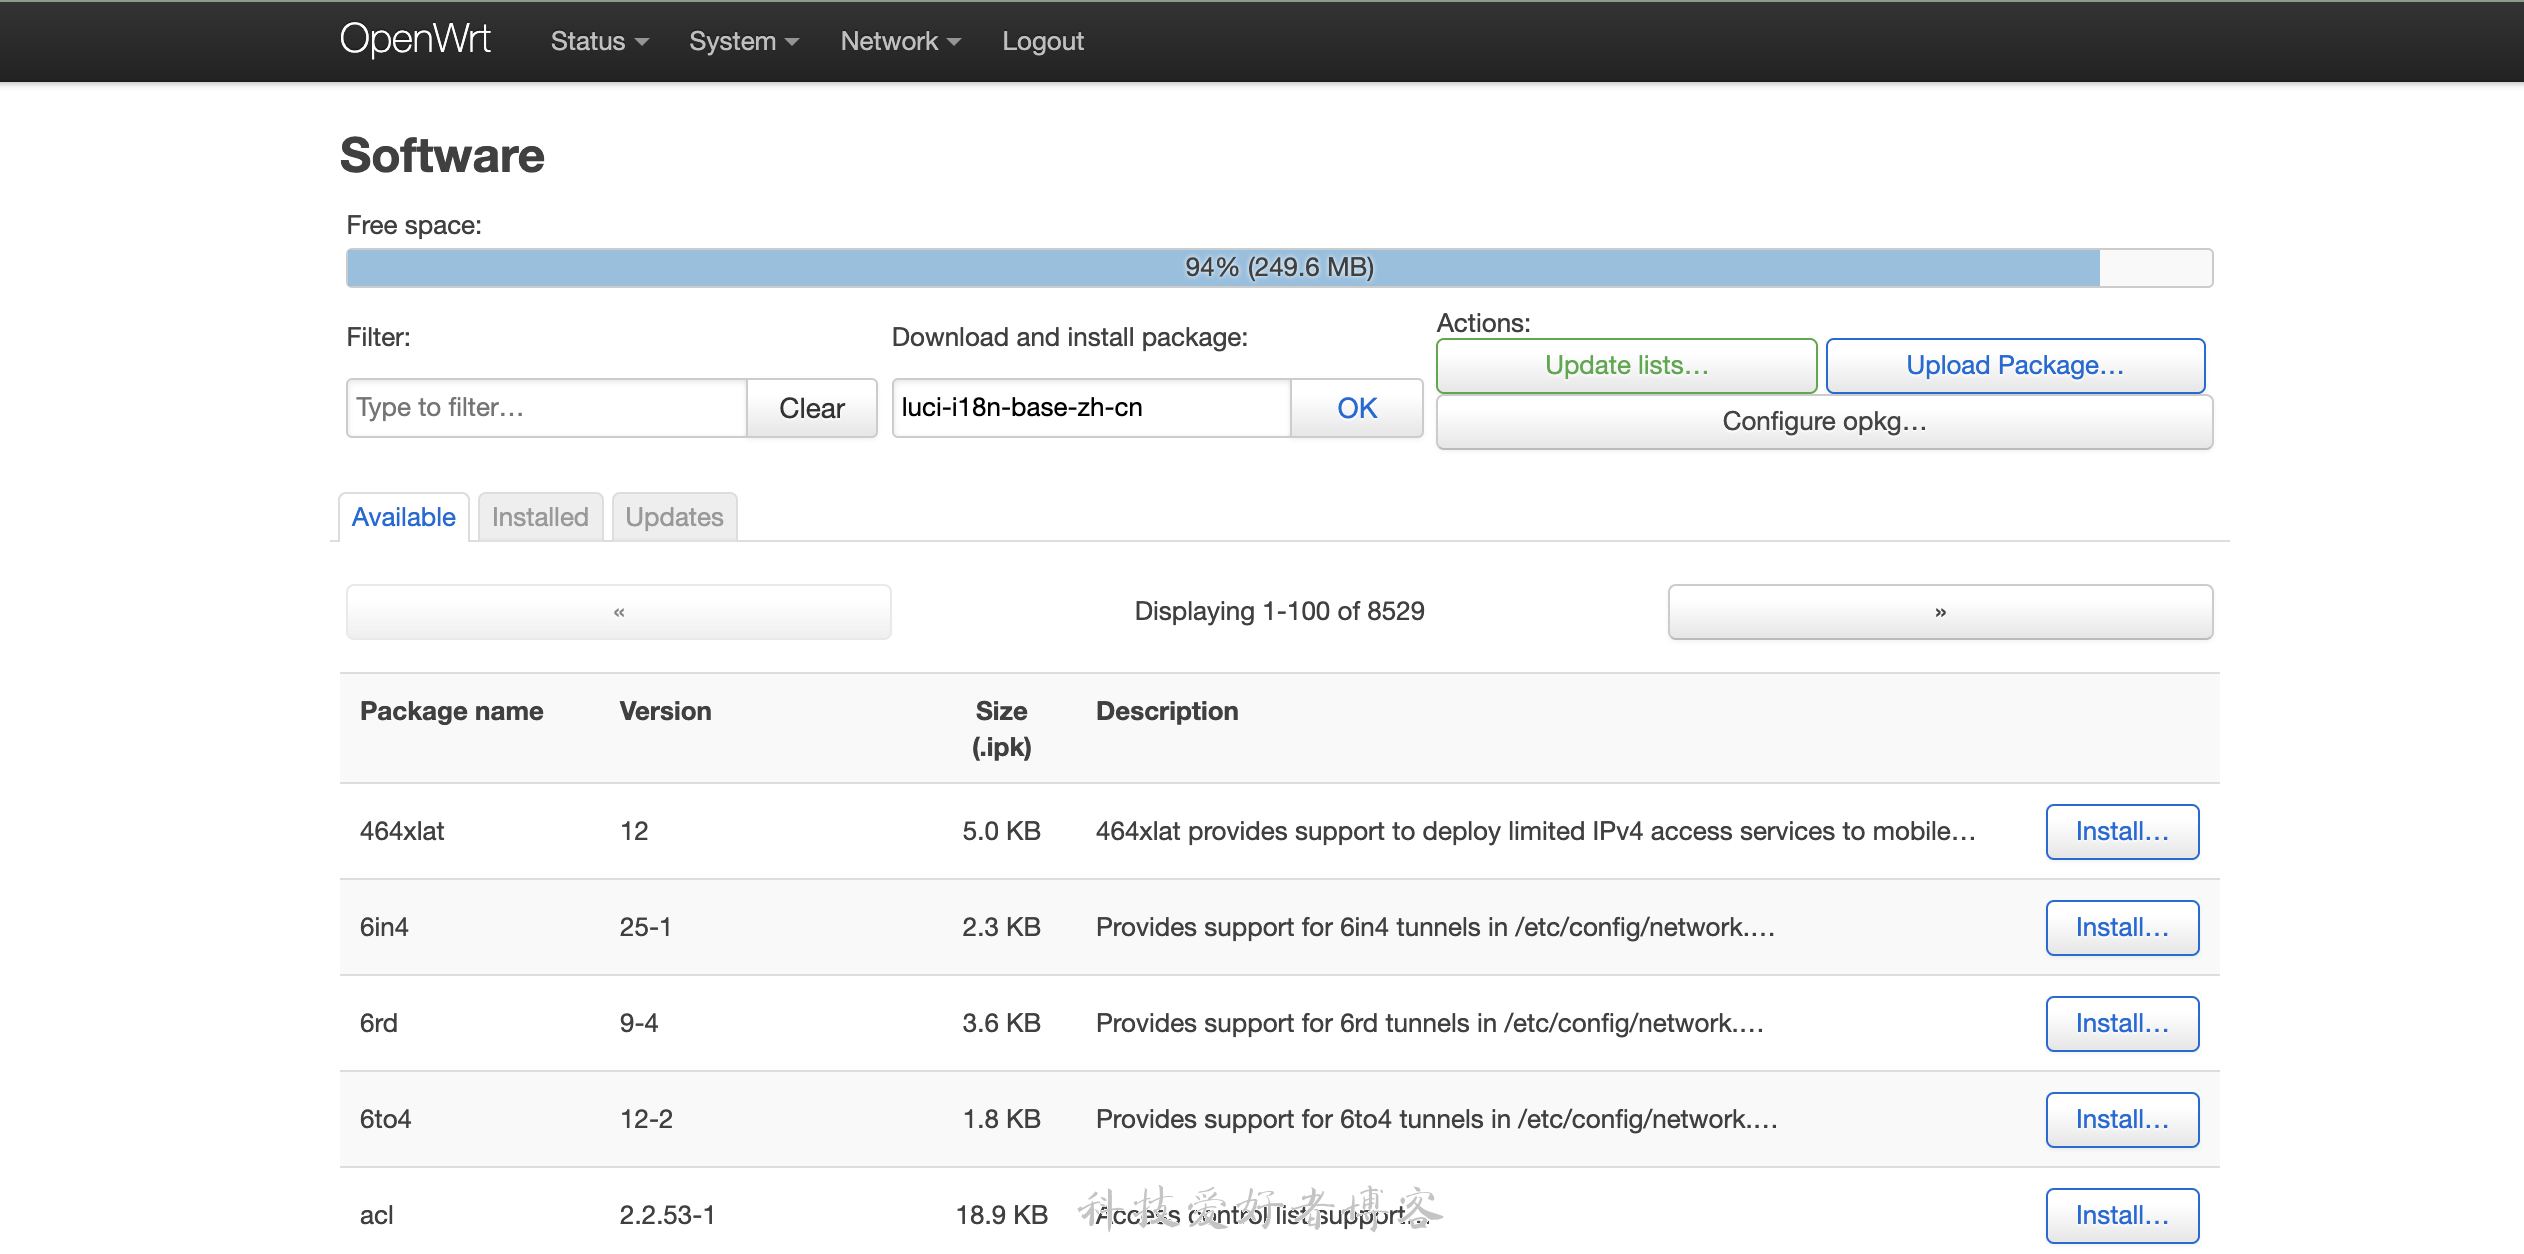Click the 2.3 KB size cell
2524x1254 pixels.
coord(1001,927)
